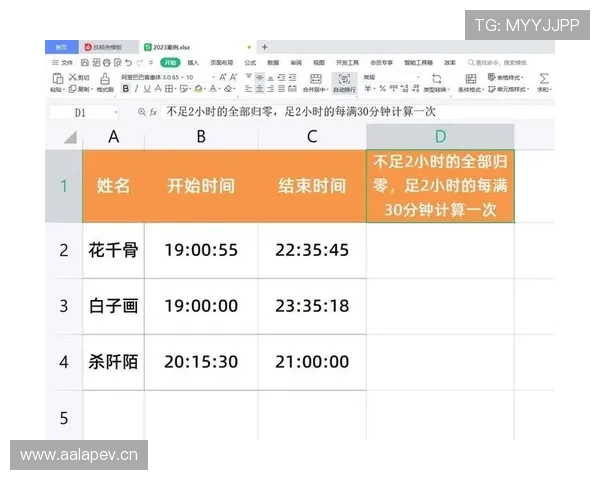Screen dimensions: 600x480
Task: Toggle vertical middle alignment
Action: (260, 77)
